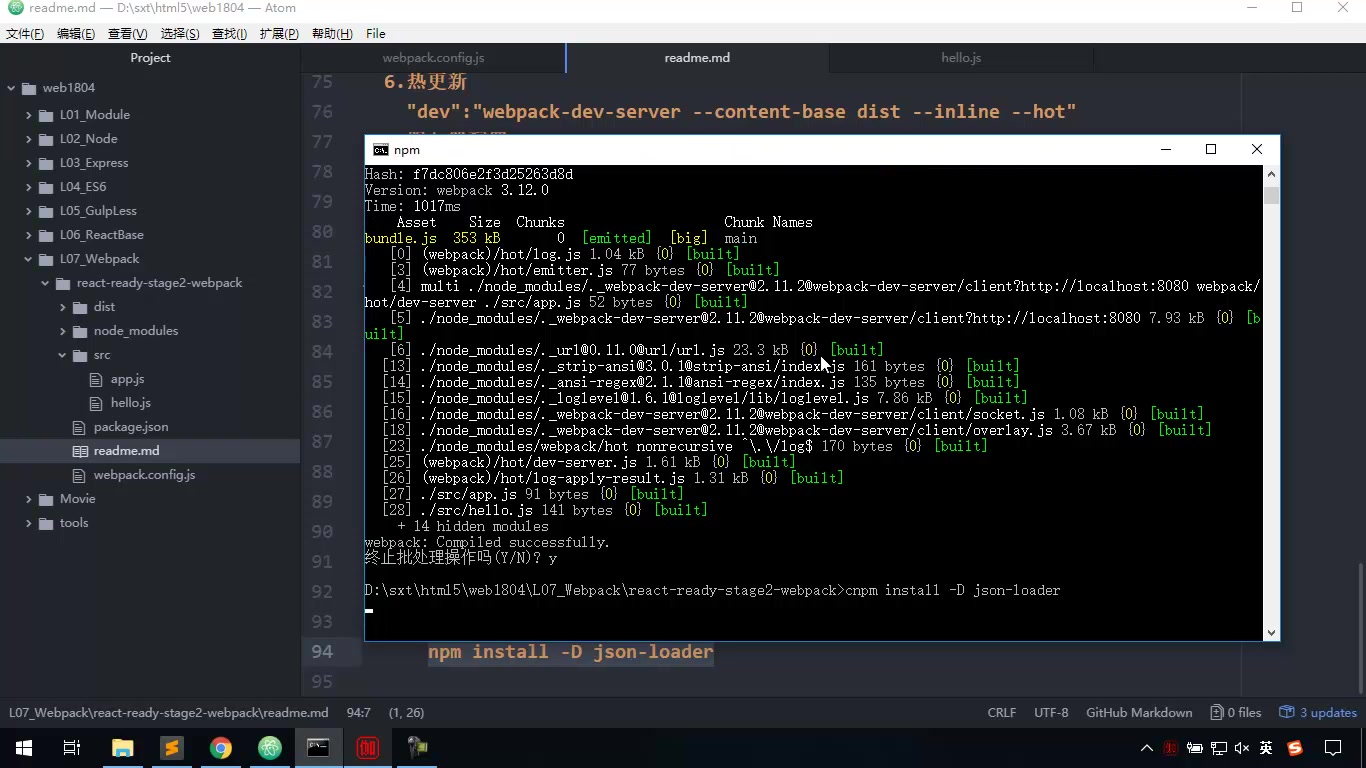Open Google Chrome from taskbar

[220, 748]
